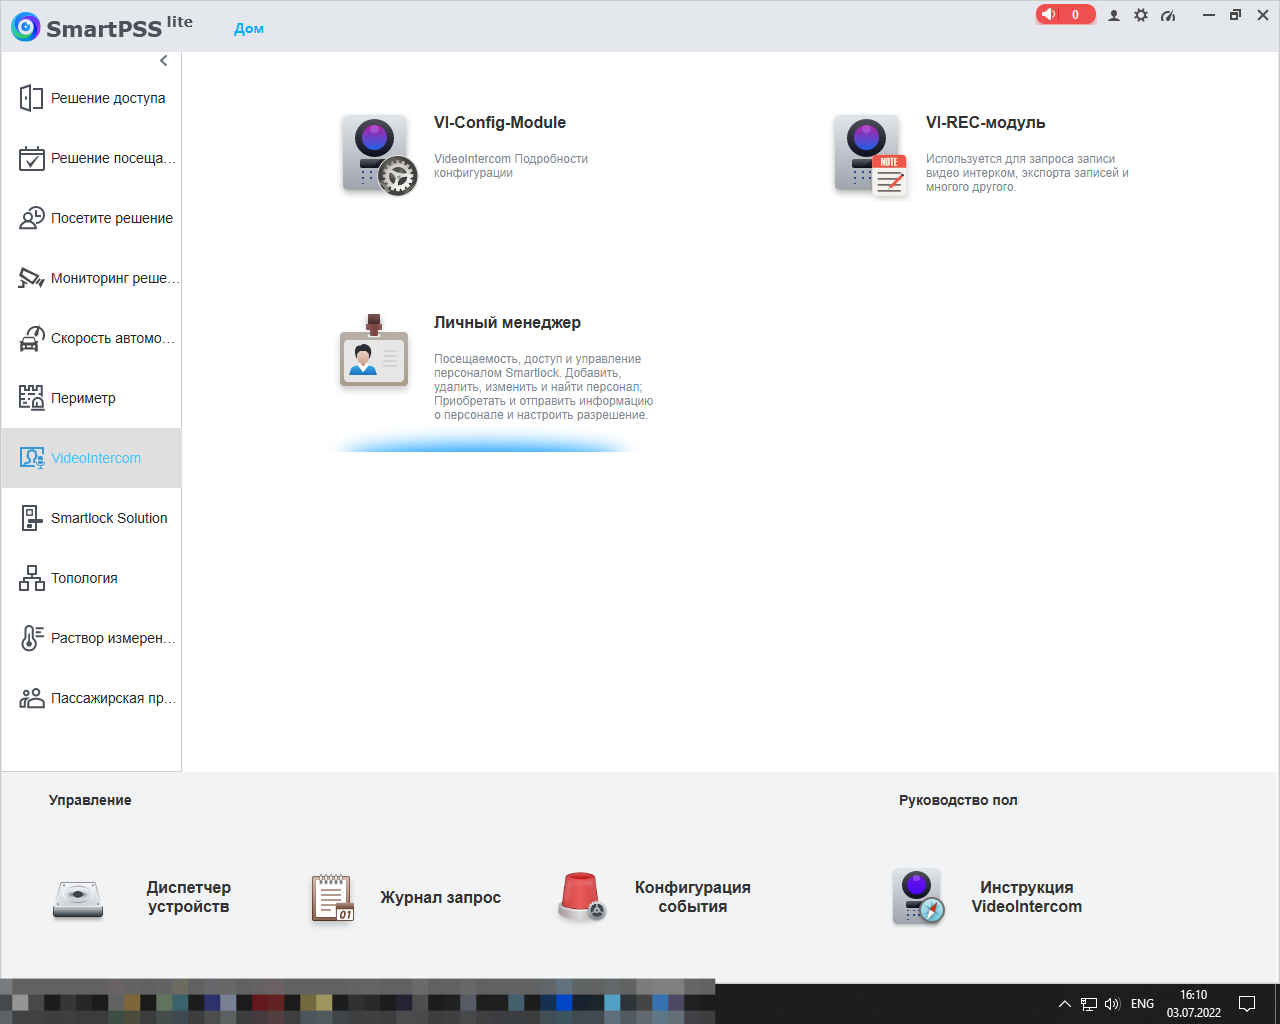This screenshot has width=1280, height=1024.
Task: Open the VI-Config-Module camera gear icon
Action: click(x=378, y=154)
